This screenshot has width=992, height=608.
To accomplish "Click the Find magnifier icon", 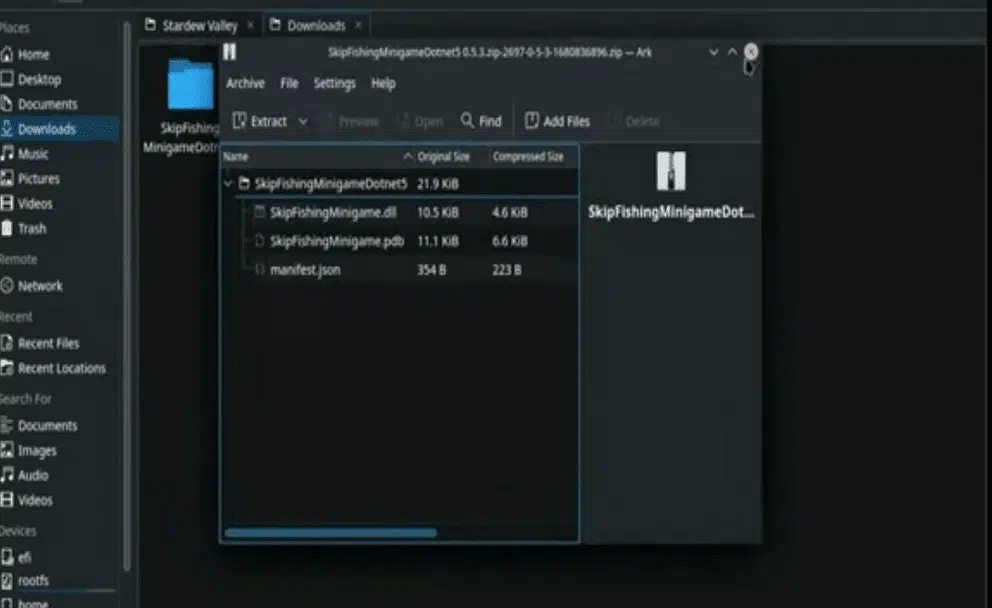I will (x=467, y=120).
